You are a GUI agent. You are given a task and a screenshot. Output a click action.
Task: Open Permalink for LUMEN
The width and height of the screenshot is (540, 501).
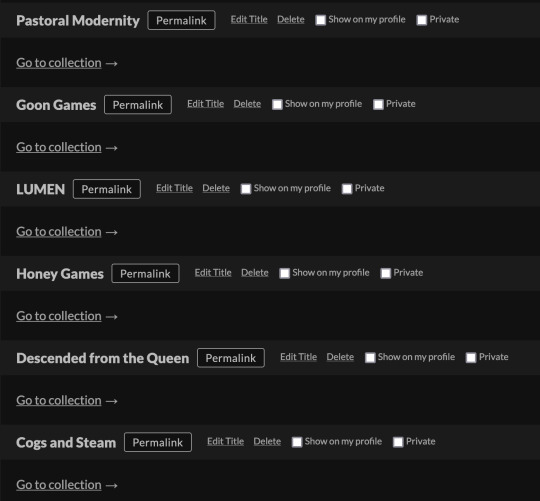107,189
